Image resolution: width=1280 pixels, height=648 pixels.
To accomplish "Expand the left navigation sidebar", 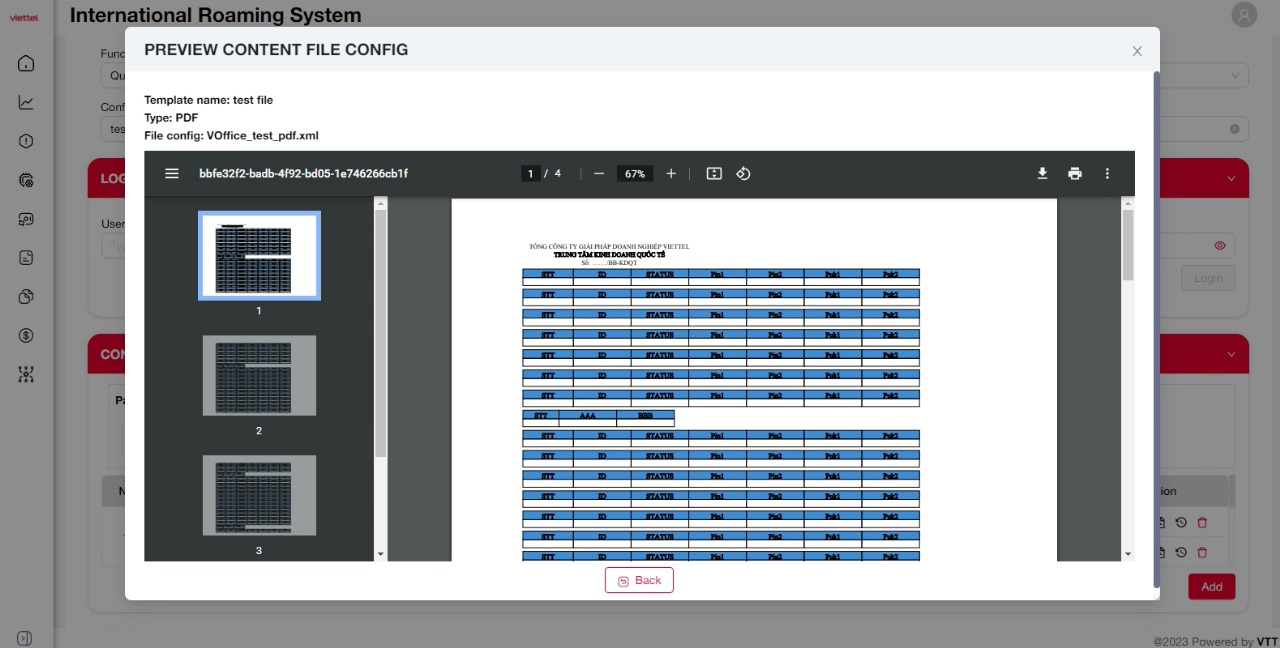I will tap(26, 638).
